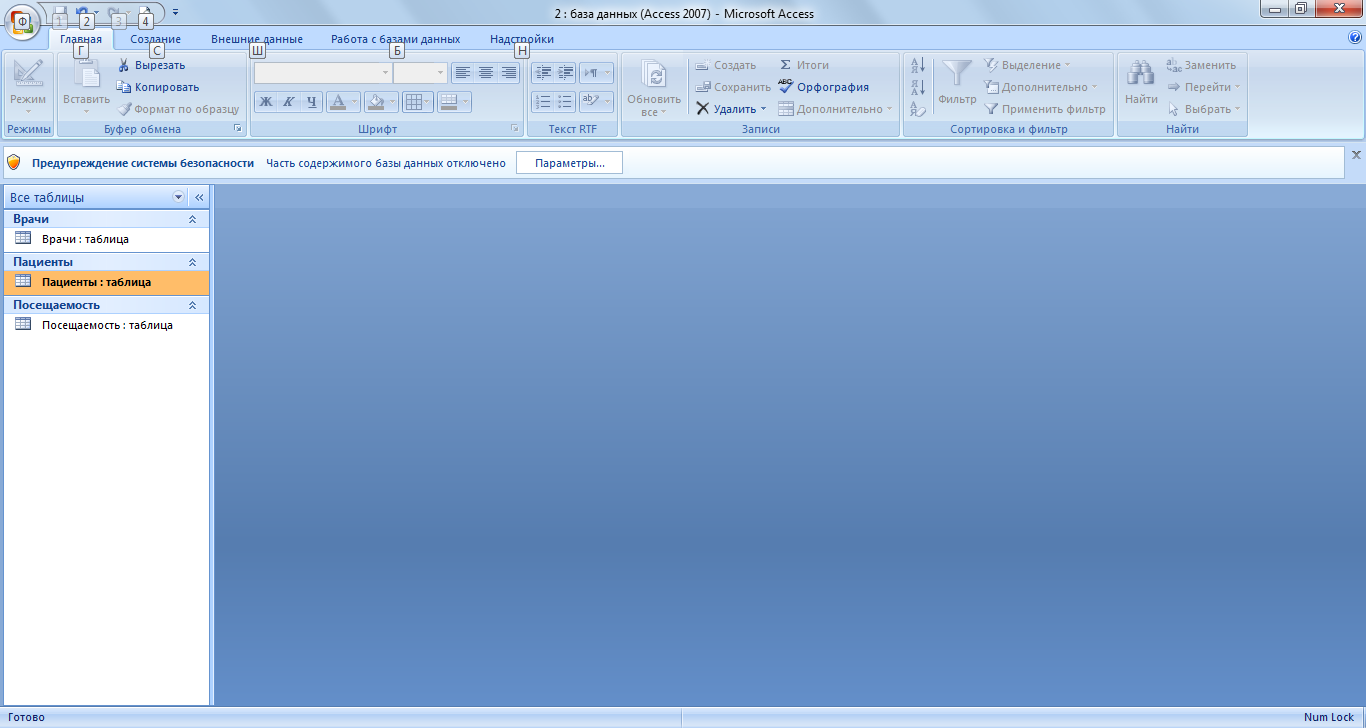Select Посещаемость : таблица in navigation pane
The width and height of the screenshot is (1366, 728).
pos(107,325)
